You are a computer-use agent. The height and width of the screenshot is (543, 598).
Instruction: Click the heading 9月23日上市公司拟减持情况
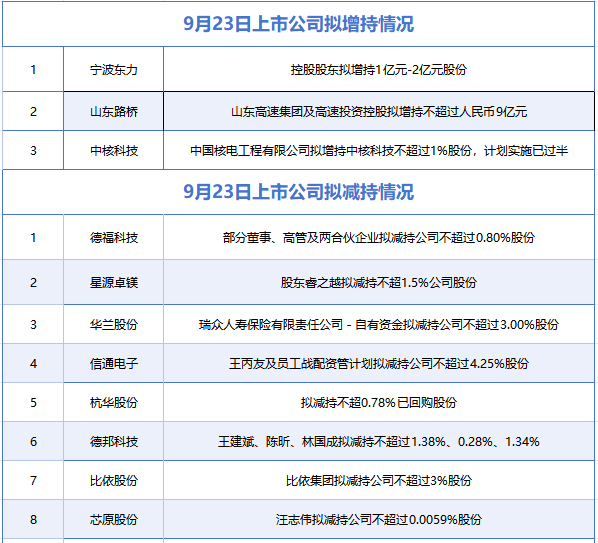pyautogui.click(x=298, y=191)
